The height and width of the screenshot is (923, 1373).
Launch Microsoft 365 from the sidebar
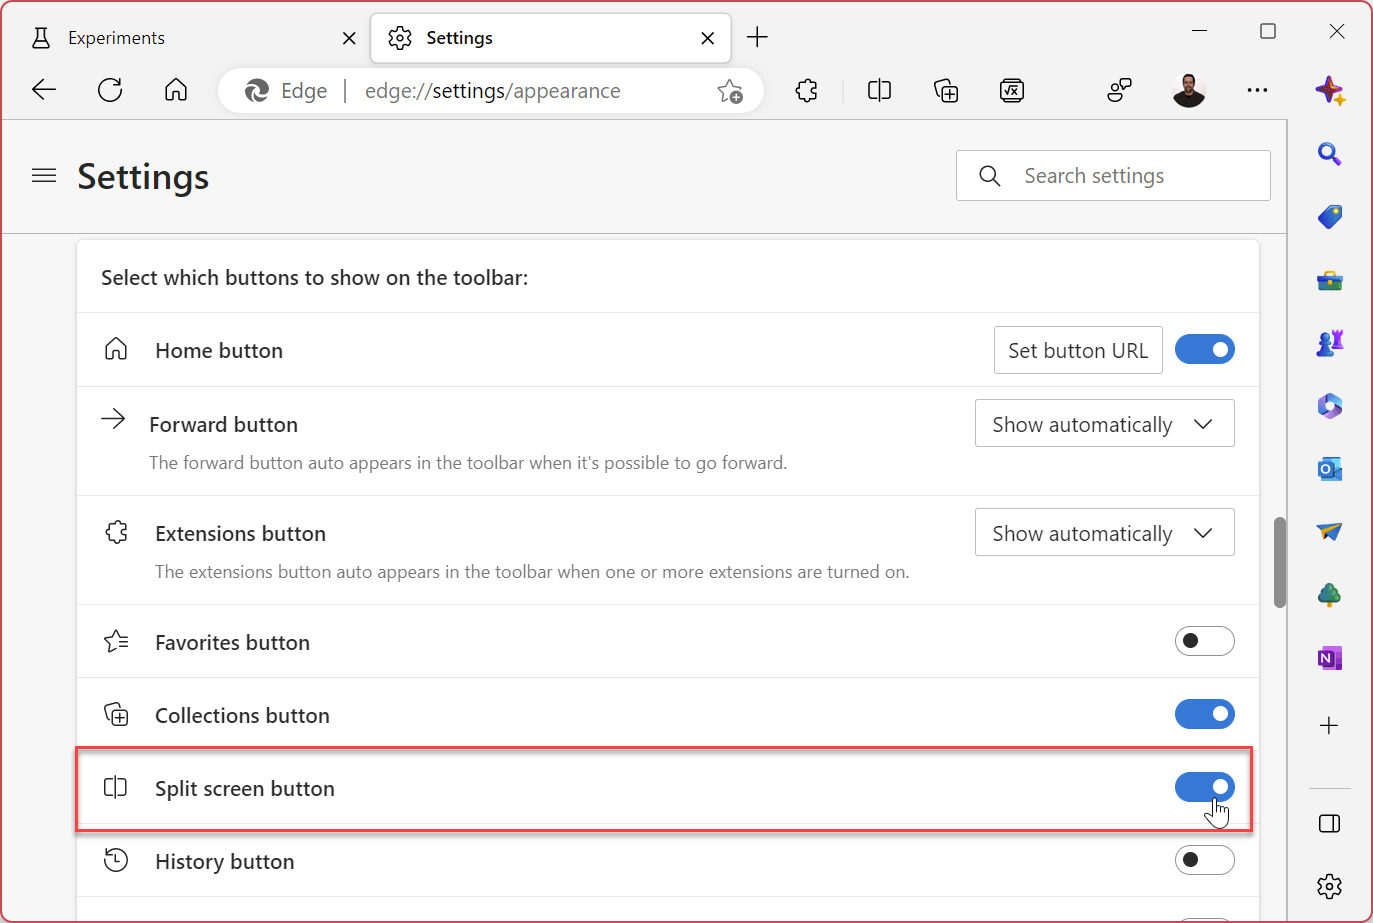pyautogui.click(x=1330, y=406)
